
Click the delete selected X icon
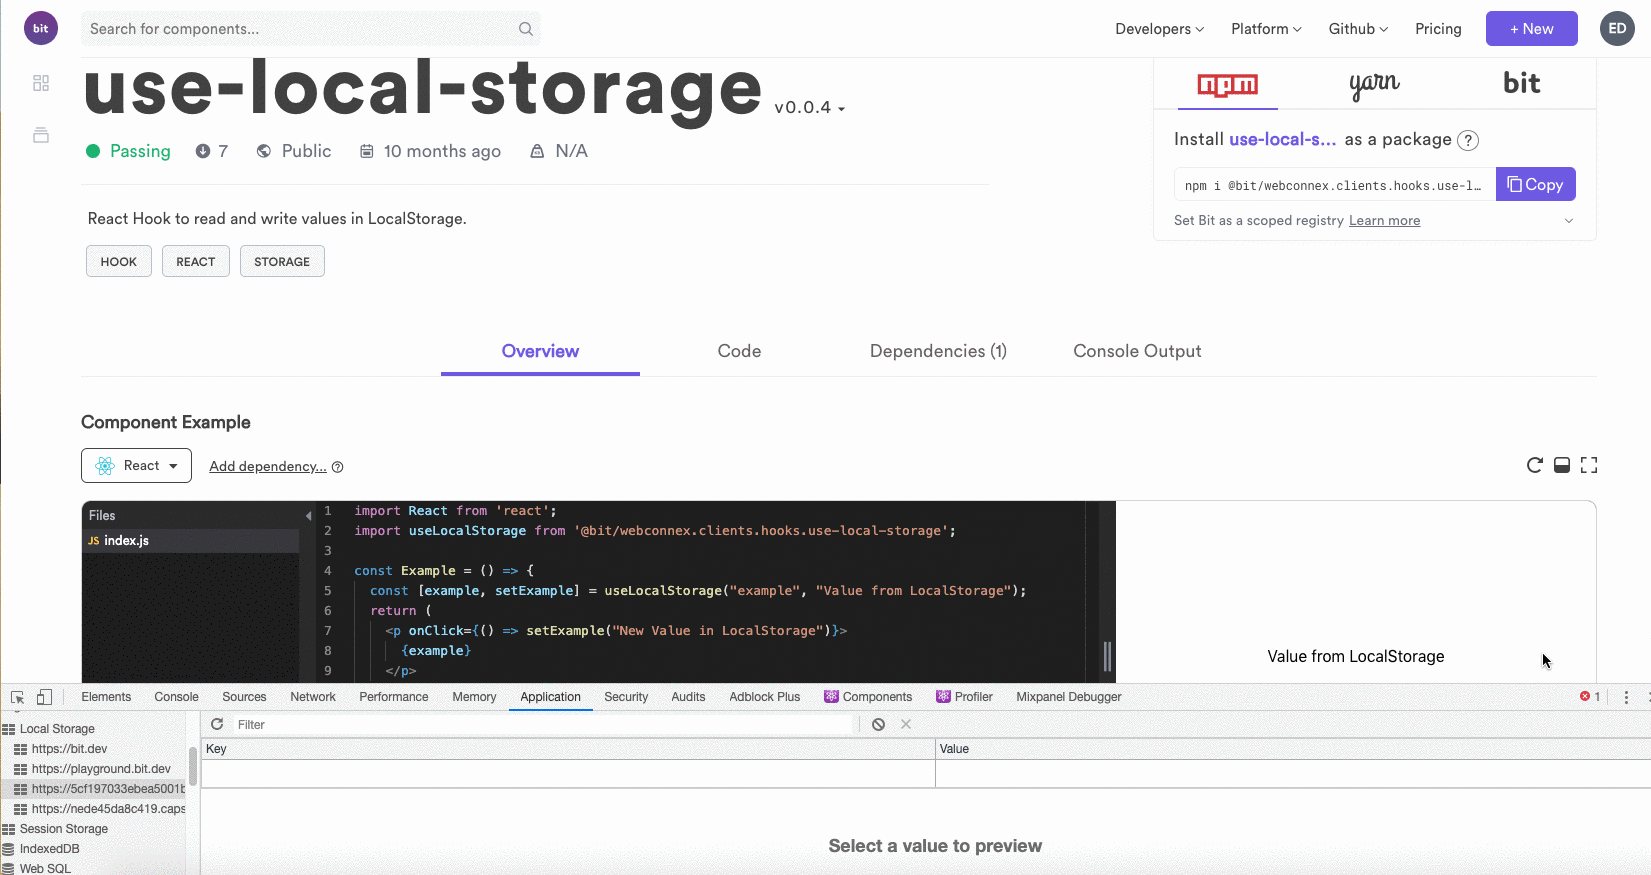point(906,724)
